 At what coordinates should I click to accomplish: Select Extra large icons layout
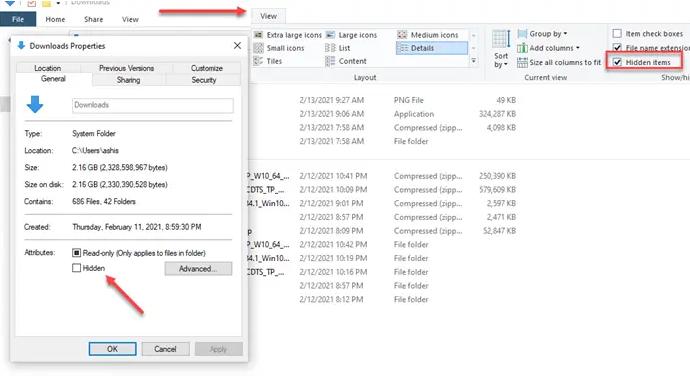click(x=288, y=35)
